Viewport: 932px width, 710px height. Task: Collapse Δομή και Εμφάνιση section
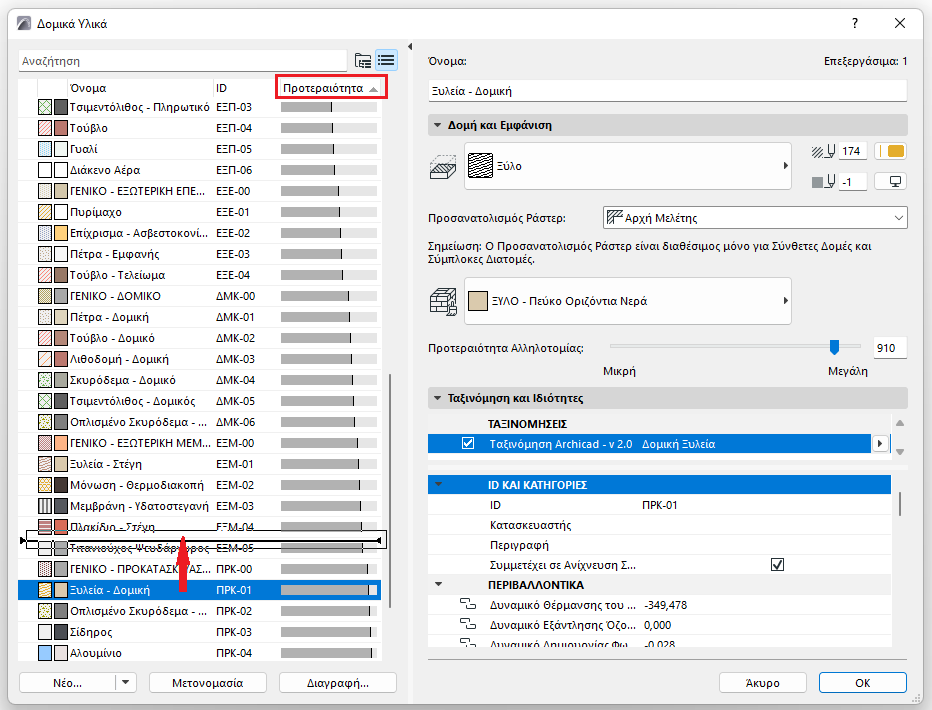point(437,125)
